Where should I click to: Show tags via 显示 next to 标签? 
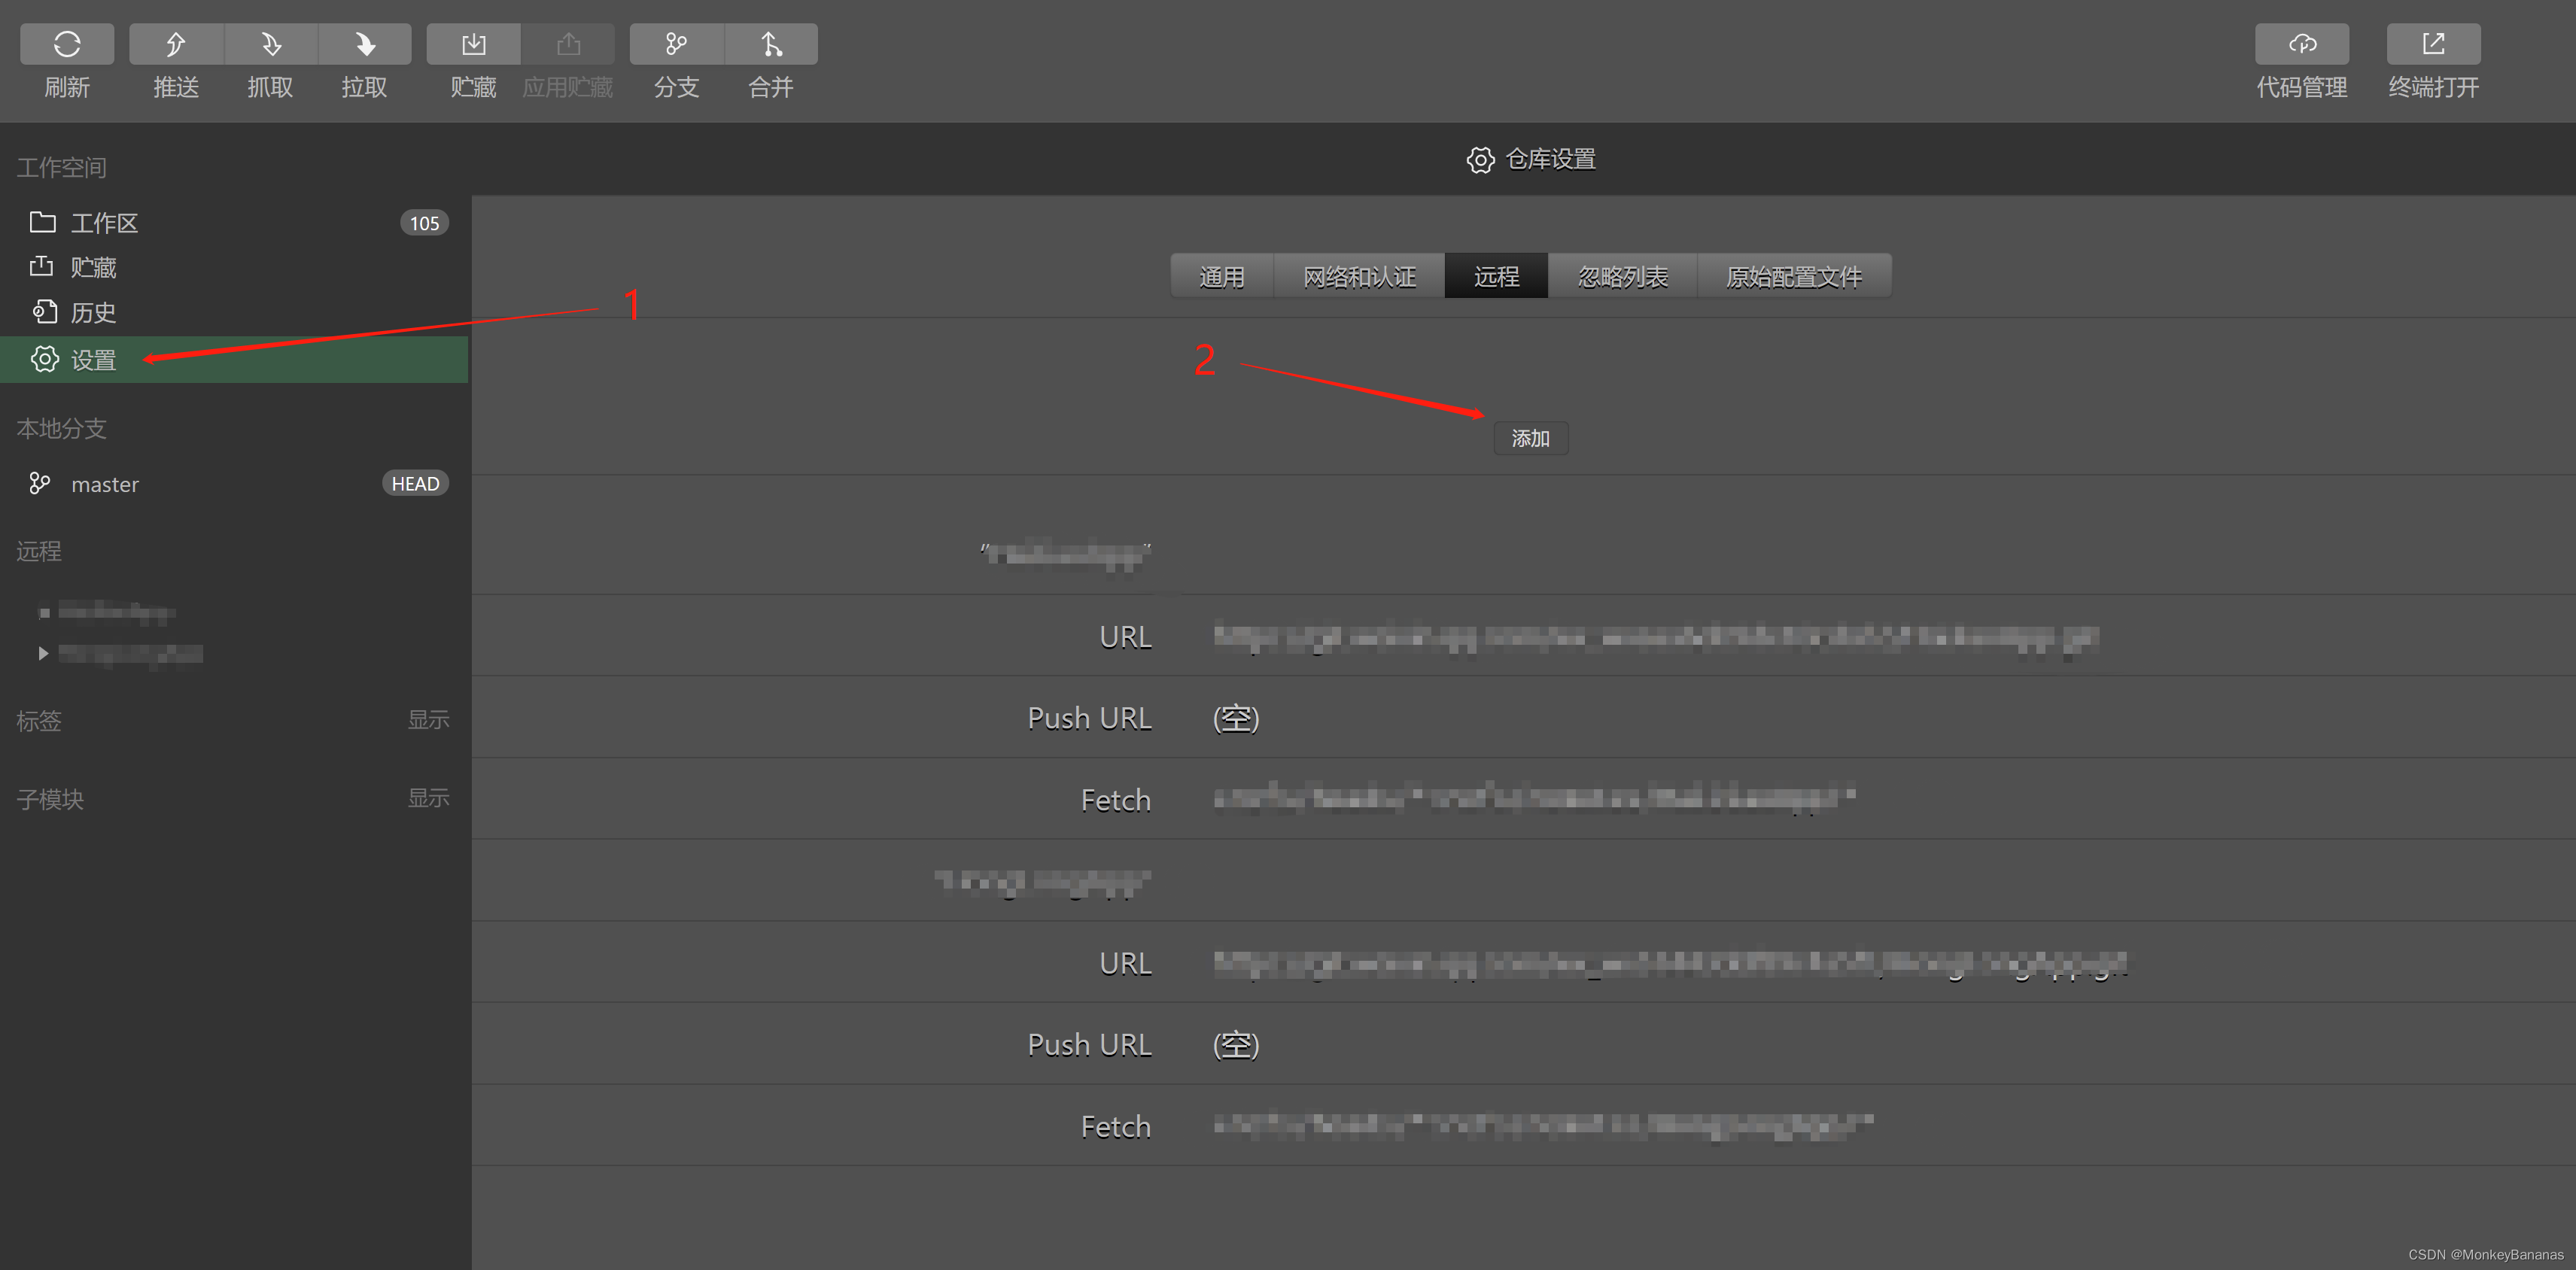coord(428,720)
